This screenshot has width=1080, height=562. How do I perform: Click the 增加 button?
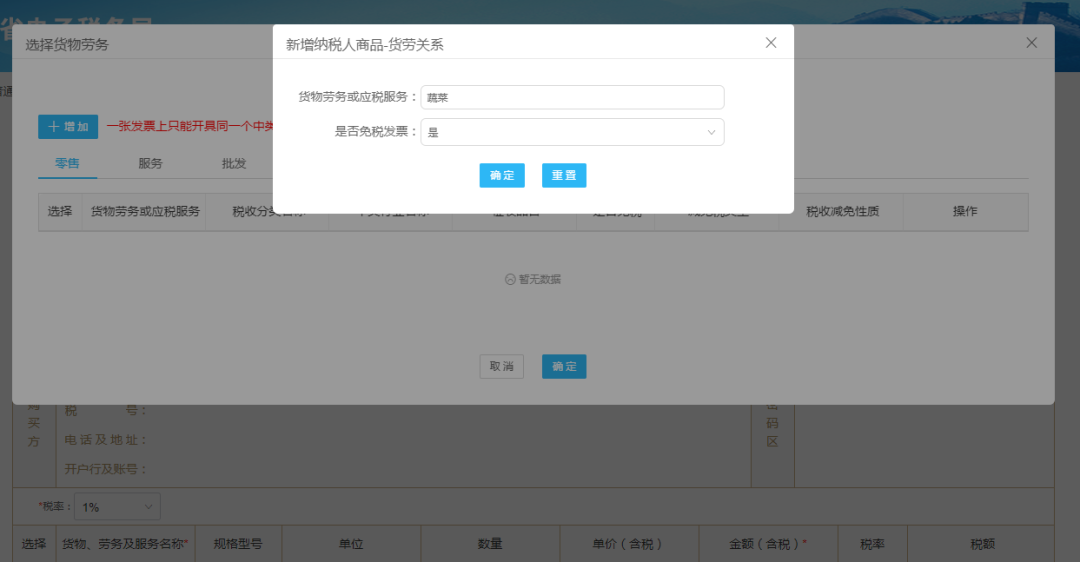tap(68, 127)
